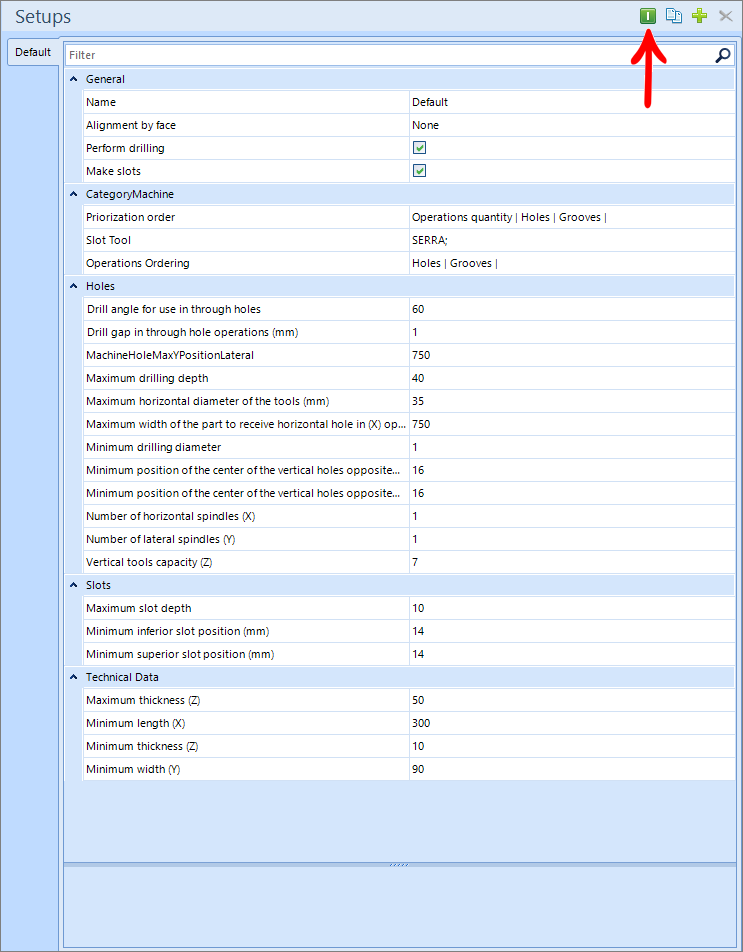This screenshot has width=743, height=952.
Task: Collapse the CategoryMachine section
Action: [x=74, y=194]
